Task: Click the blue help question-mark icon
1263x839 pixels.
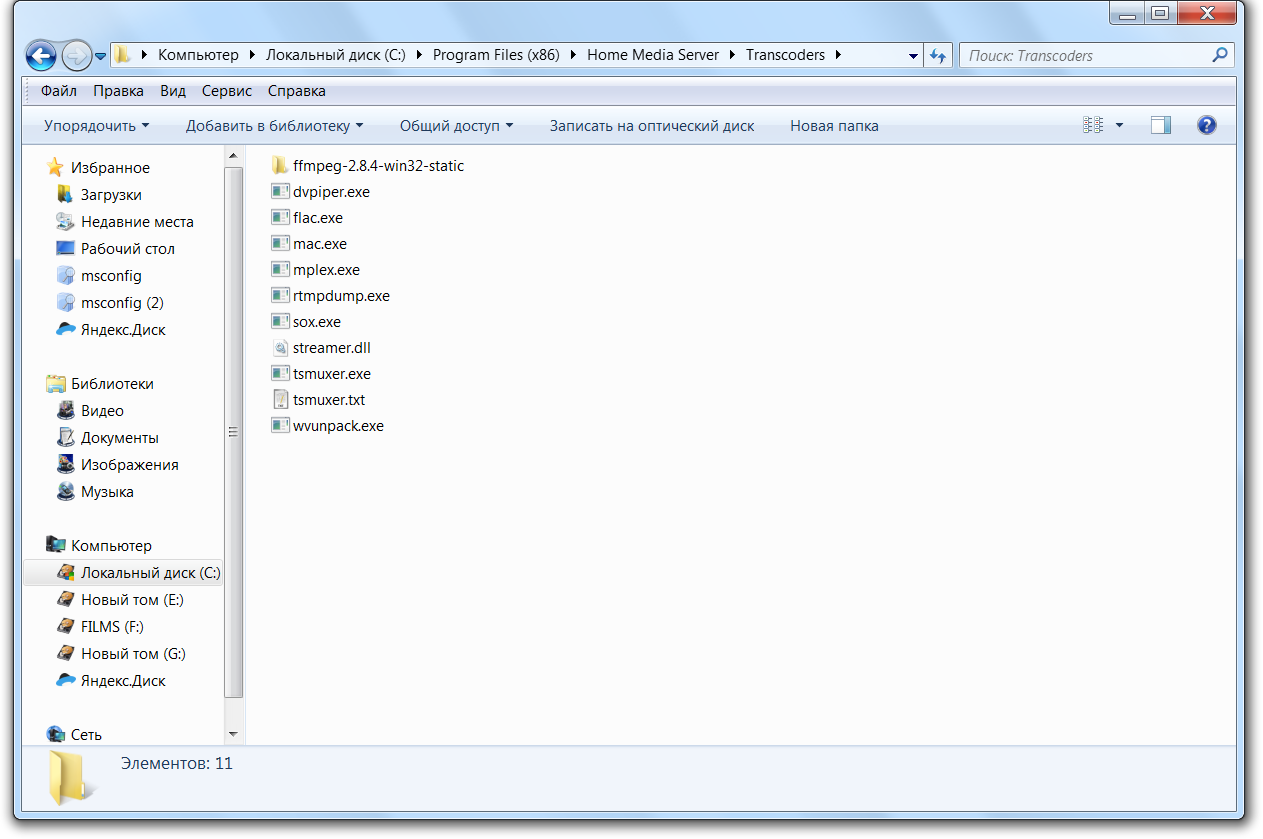Action: tap(1207, 126)
